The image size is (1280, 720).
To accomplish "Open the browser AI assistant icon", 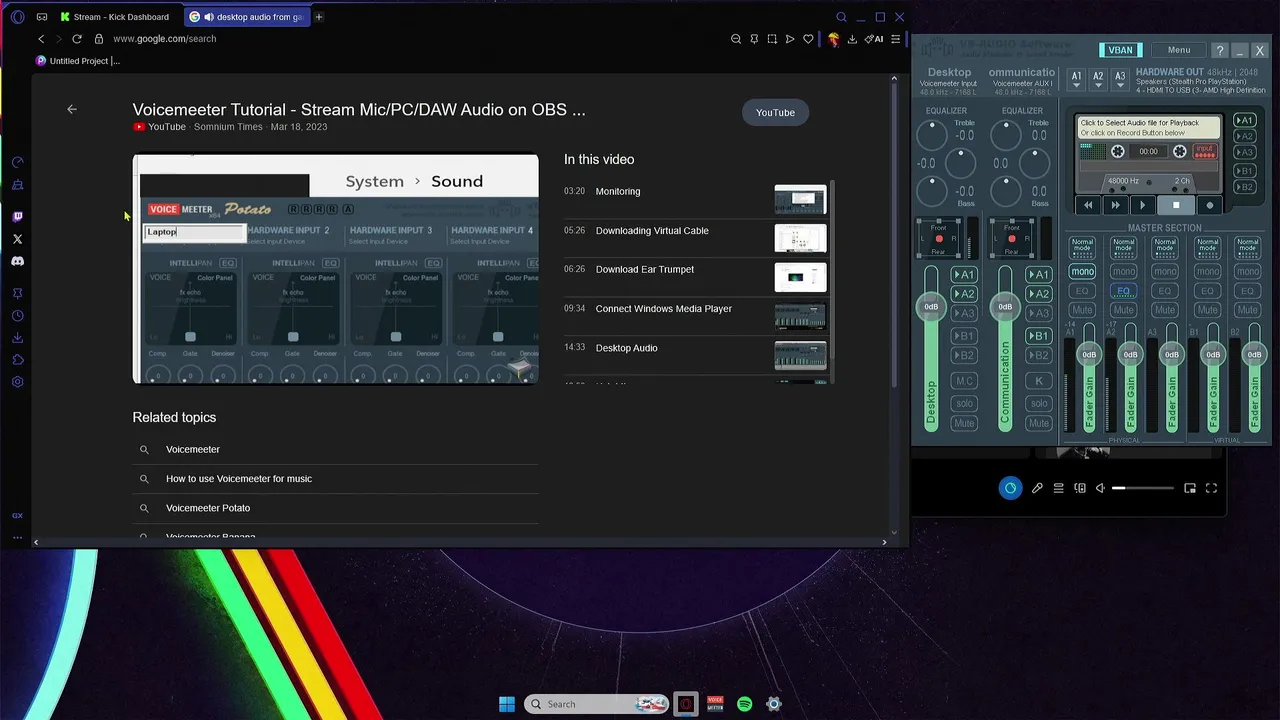I will [x=874, y=39].
